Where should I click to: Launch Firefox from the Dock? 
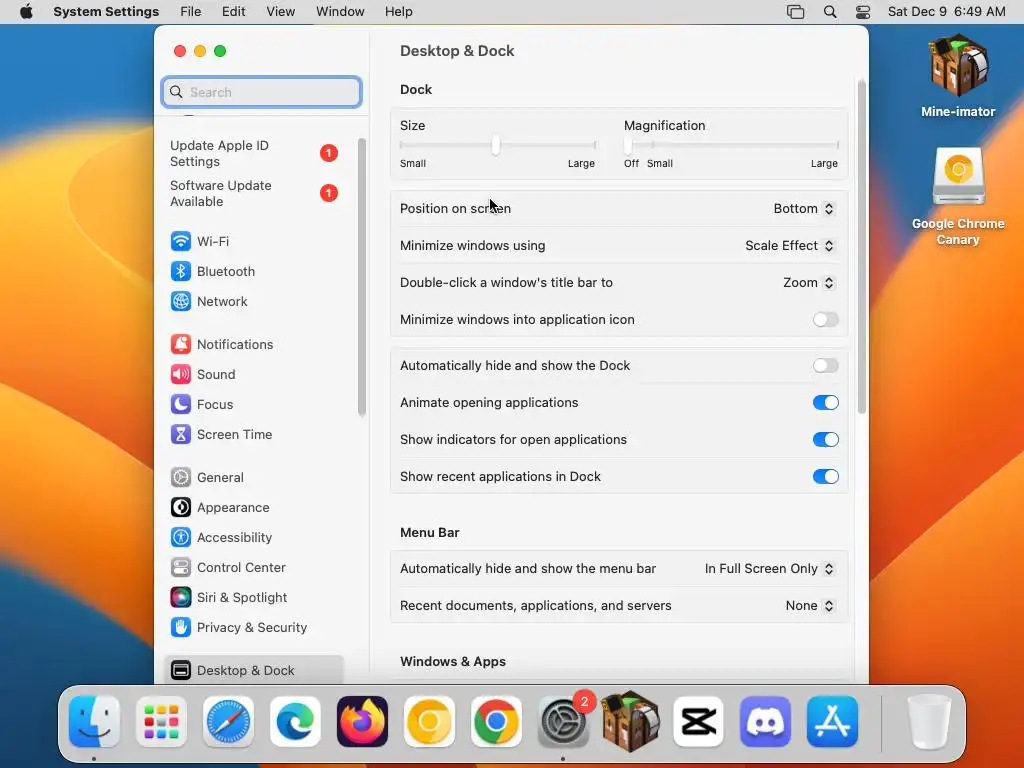(x=362, y=722)
